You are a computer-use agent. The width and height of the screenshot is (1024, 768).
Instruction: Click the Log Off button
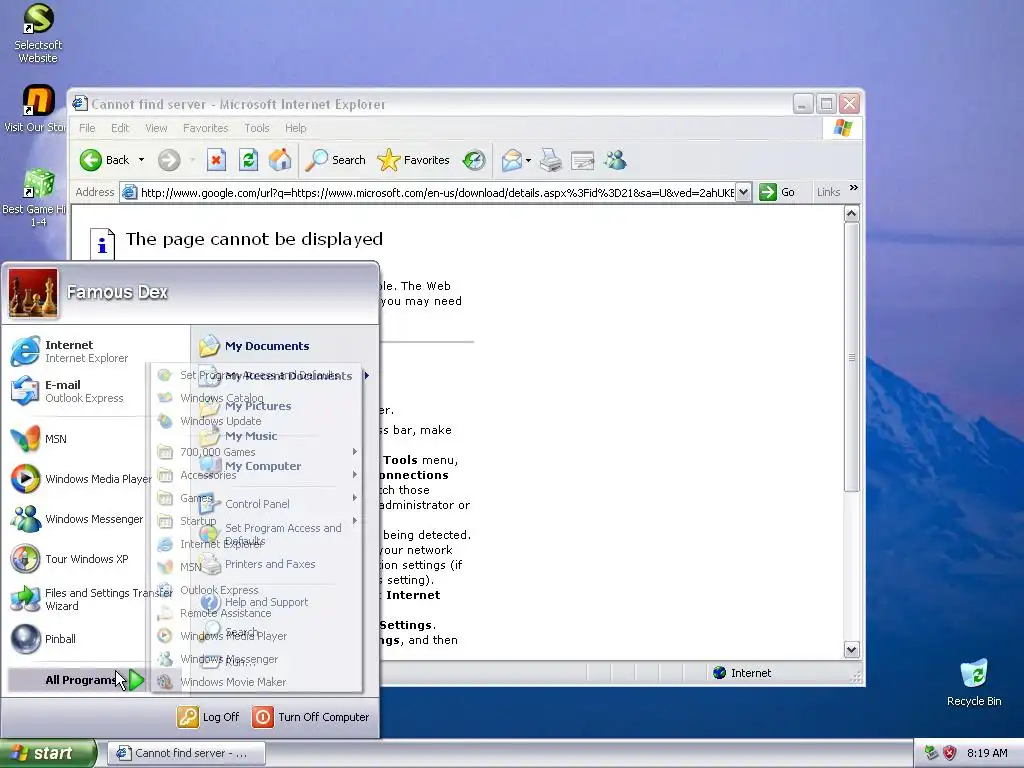point(208,717)
